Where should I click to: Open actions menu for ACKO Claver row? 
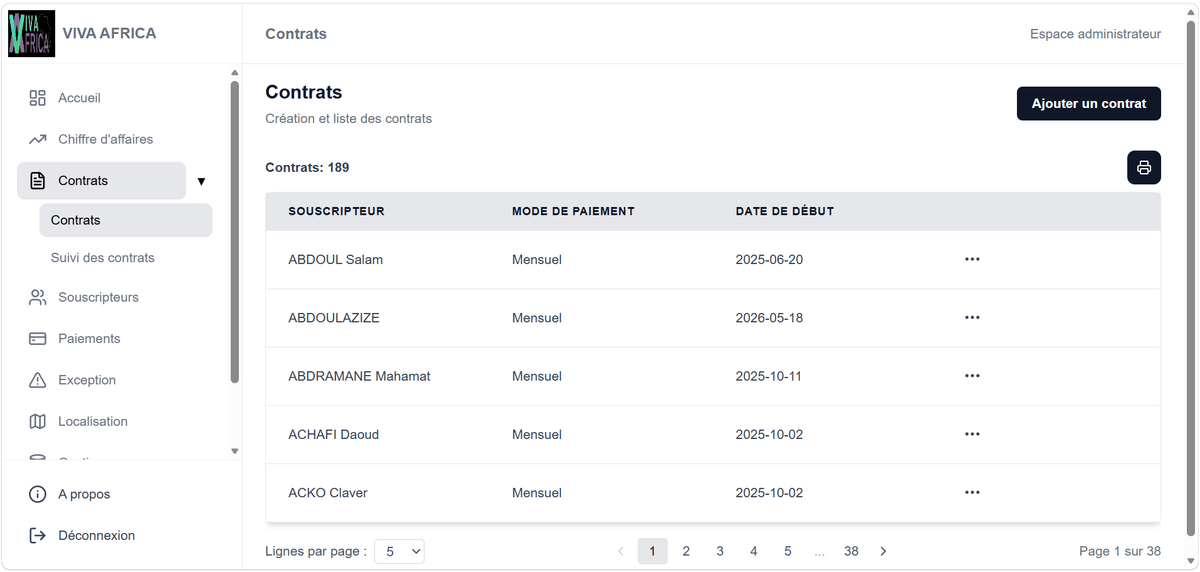point(972,493)
